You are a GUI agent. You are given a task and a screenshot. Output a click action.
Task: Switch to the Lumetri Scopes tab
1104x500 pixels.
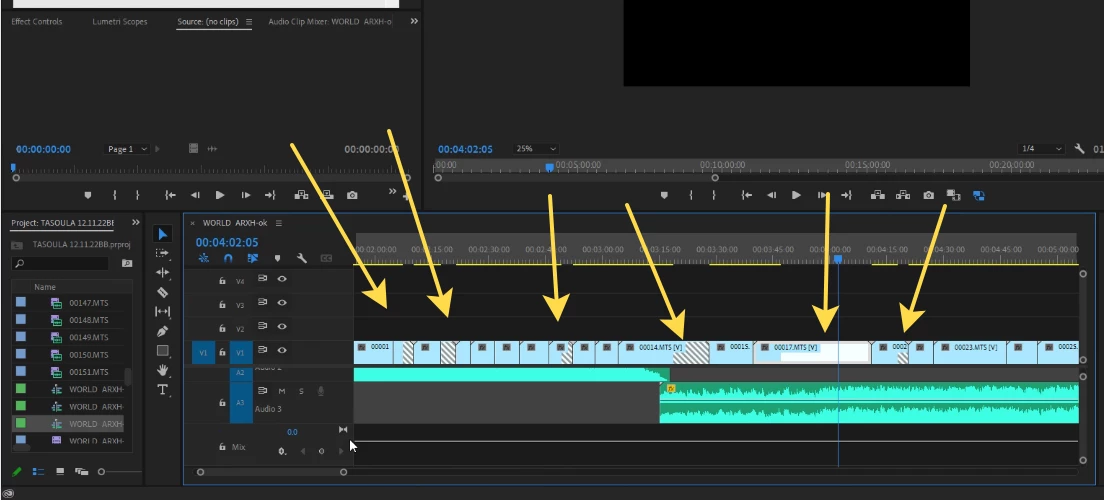120,22
